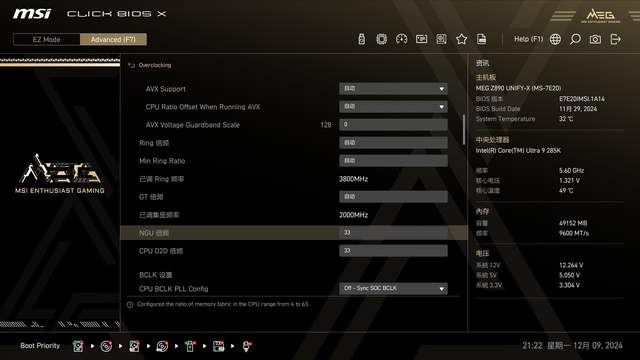Click the 2000MHz GT frequency value
This screenshot has width=640, height=360.
point(353,215)
